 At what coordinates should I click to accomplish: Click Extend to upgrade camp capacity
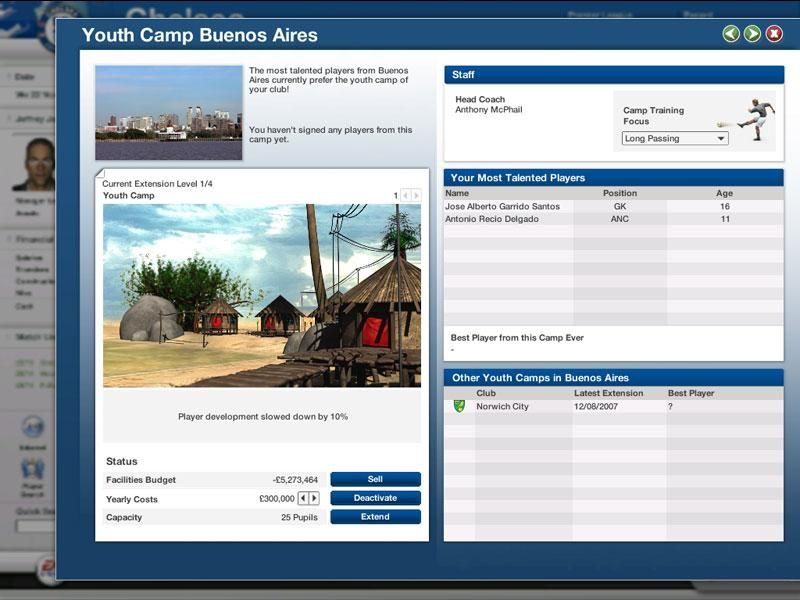coord(375,517)
